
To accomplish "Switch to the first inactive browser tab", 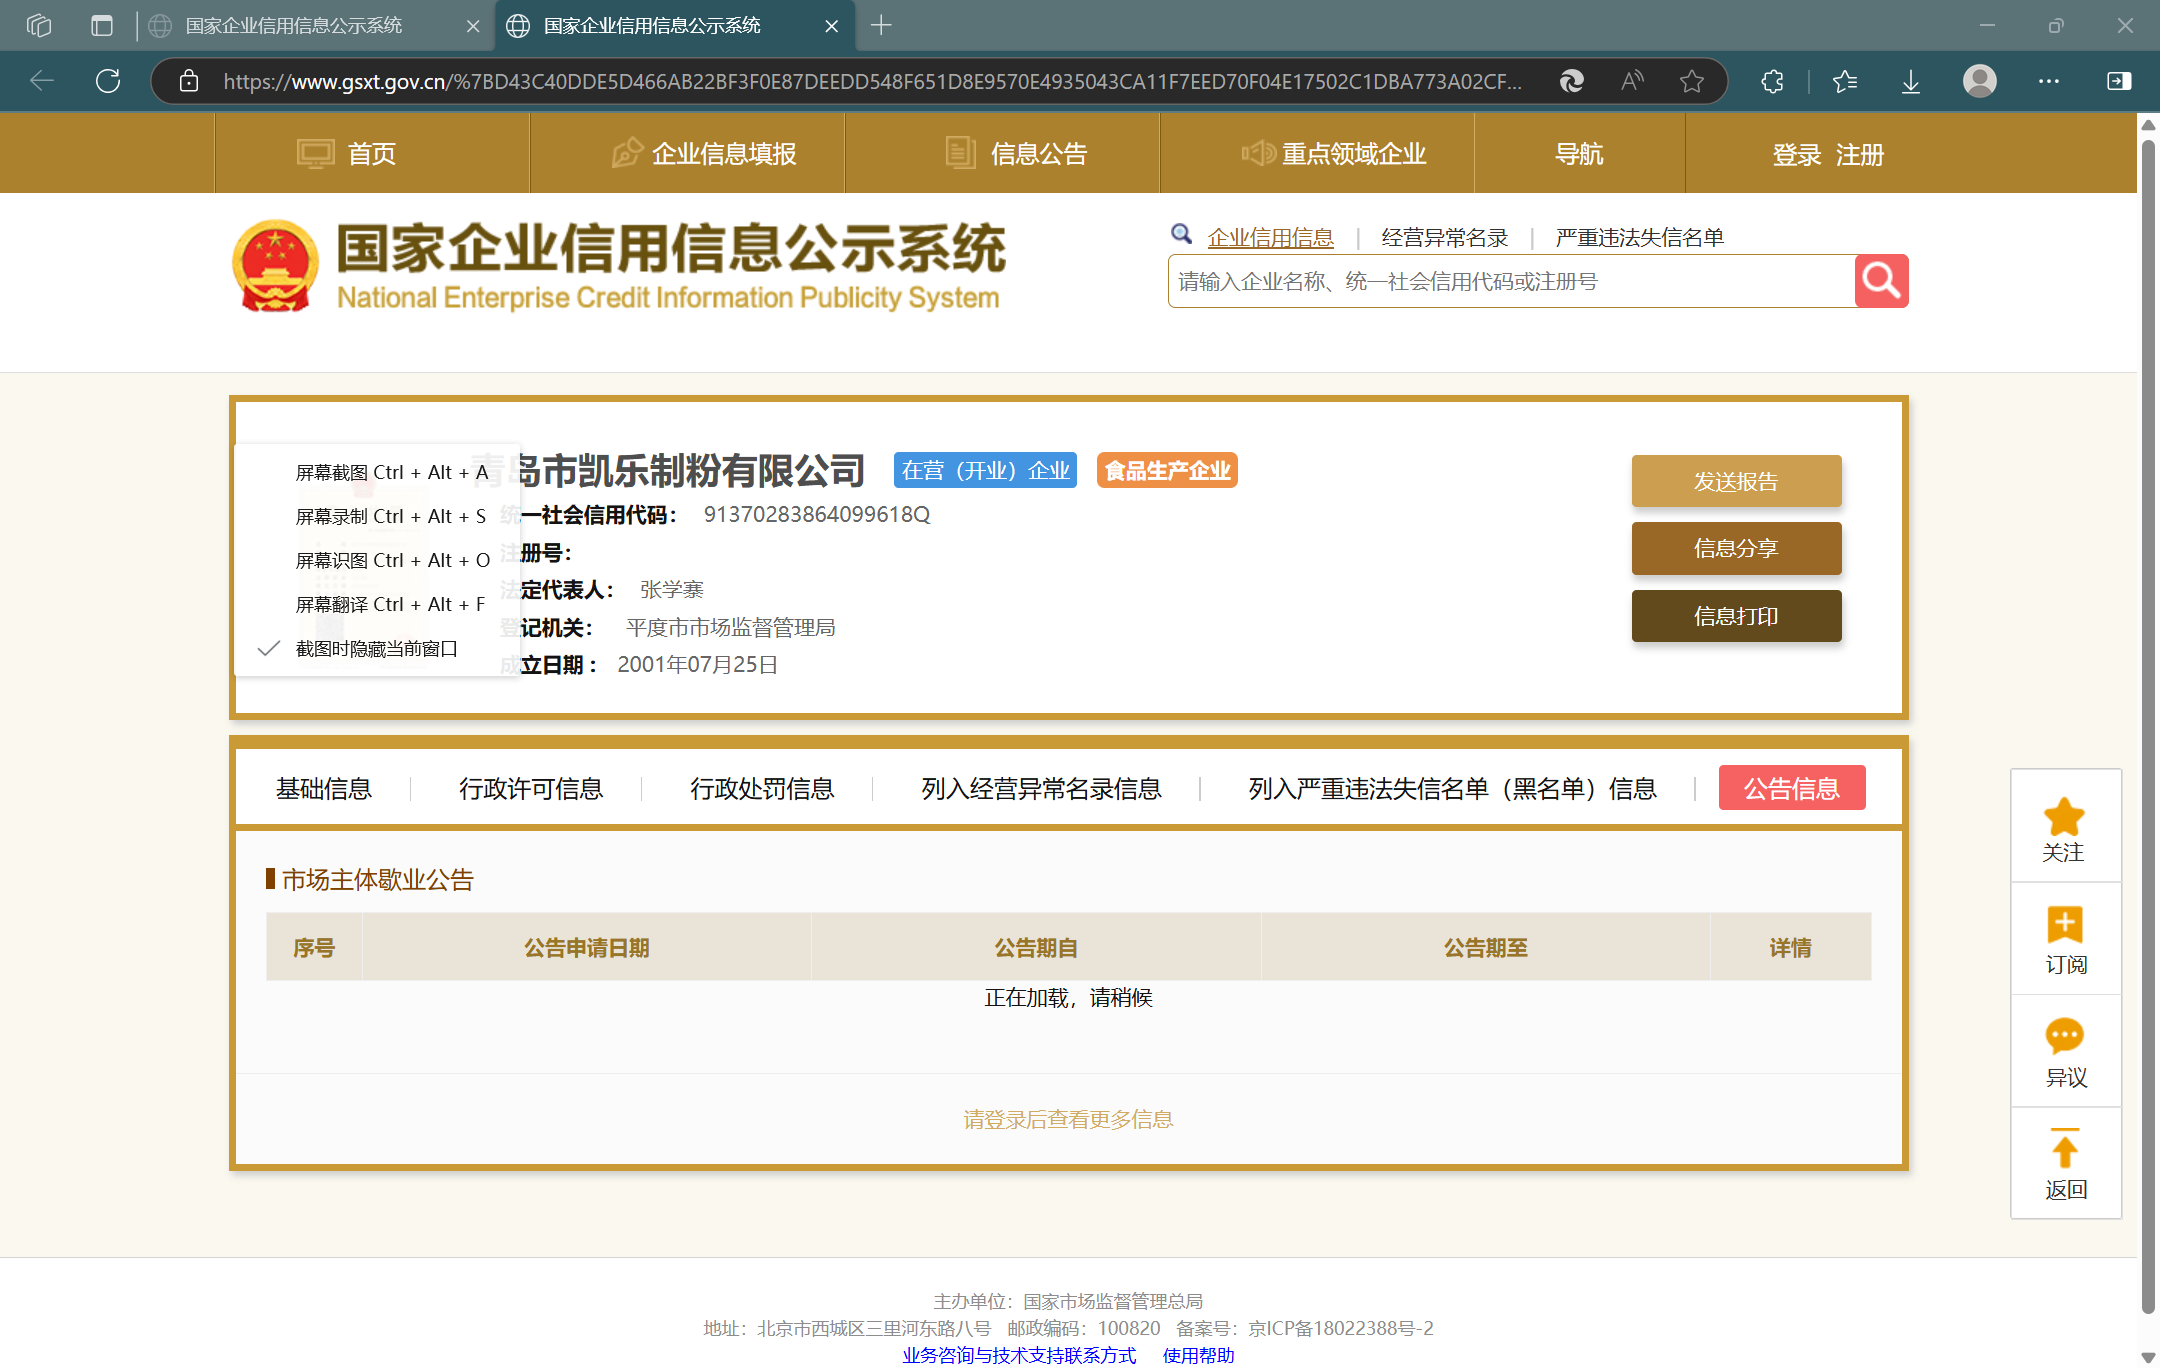I will pos(314,26).
